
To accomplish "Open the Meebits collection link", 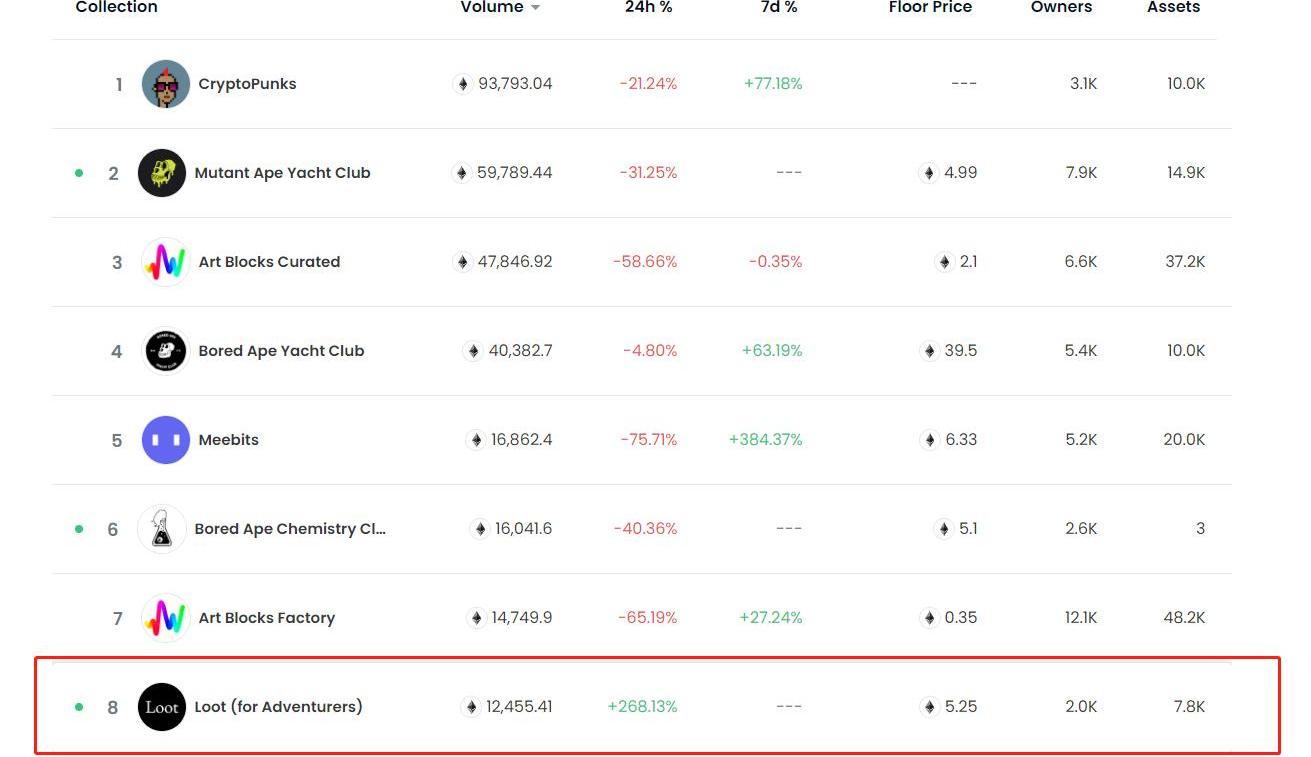I will pyautogui.click(x=228, y=440).
